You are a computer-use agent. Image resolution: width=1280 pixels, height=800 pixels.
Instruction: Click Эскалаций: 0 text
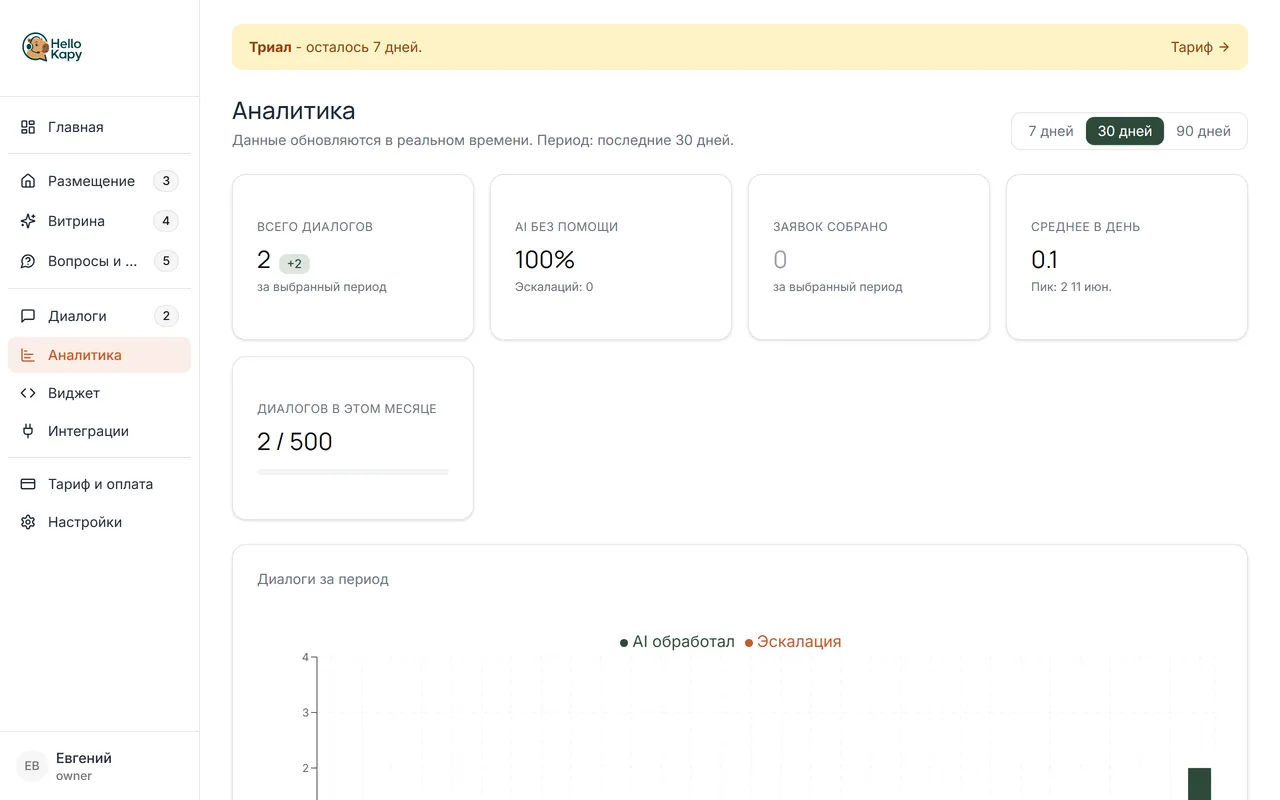pos(554,287)
